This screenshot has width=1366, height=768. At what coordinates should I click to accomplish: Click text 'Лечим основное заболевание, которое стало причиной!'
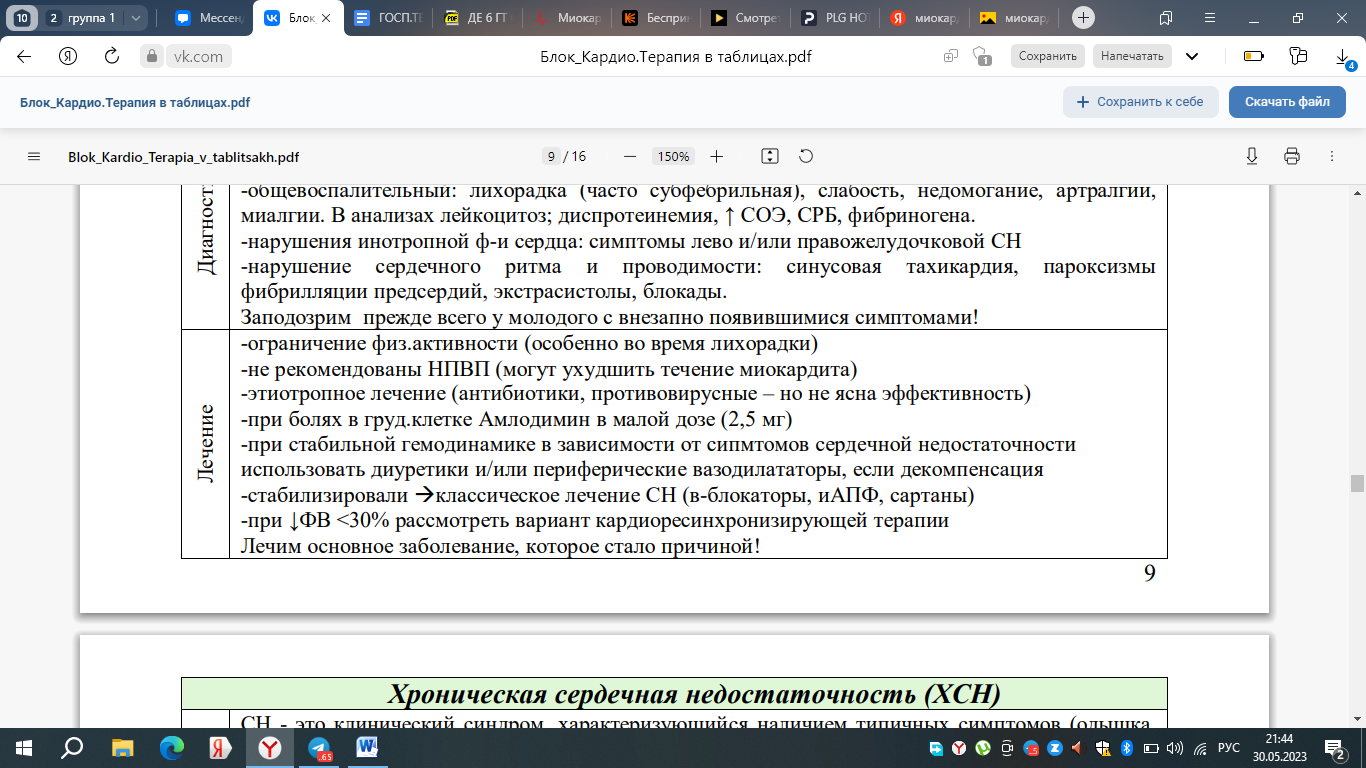(501, 547)
